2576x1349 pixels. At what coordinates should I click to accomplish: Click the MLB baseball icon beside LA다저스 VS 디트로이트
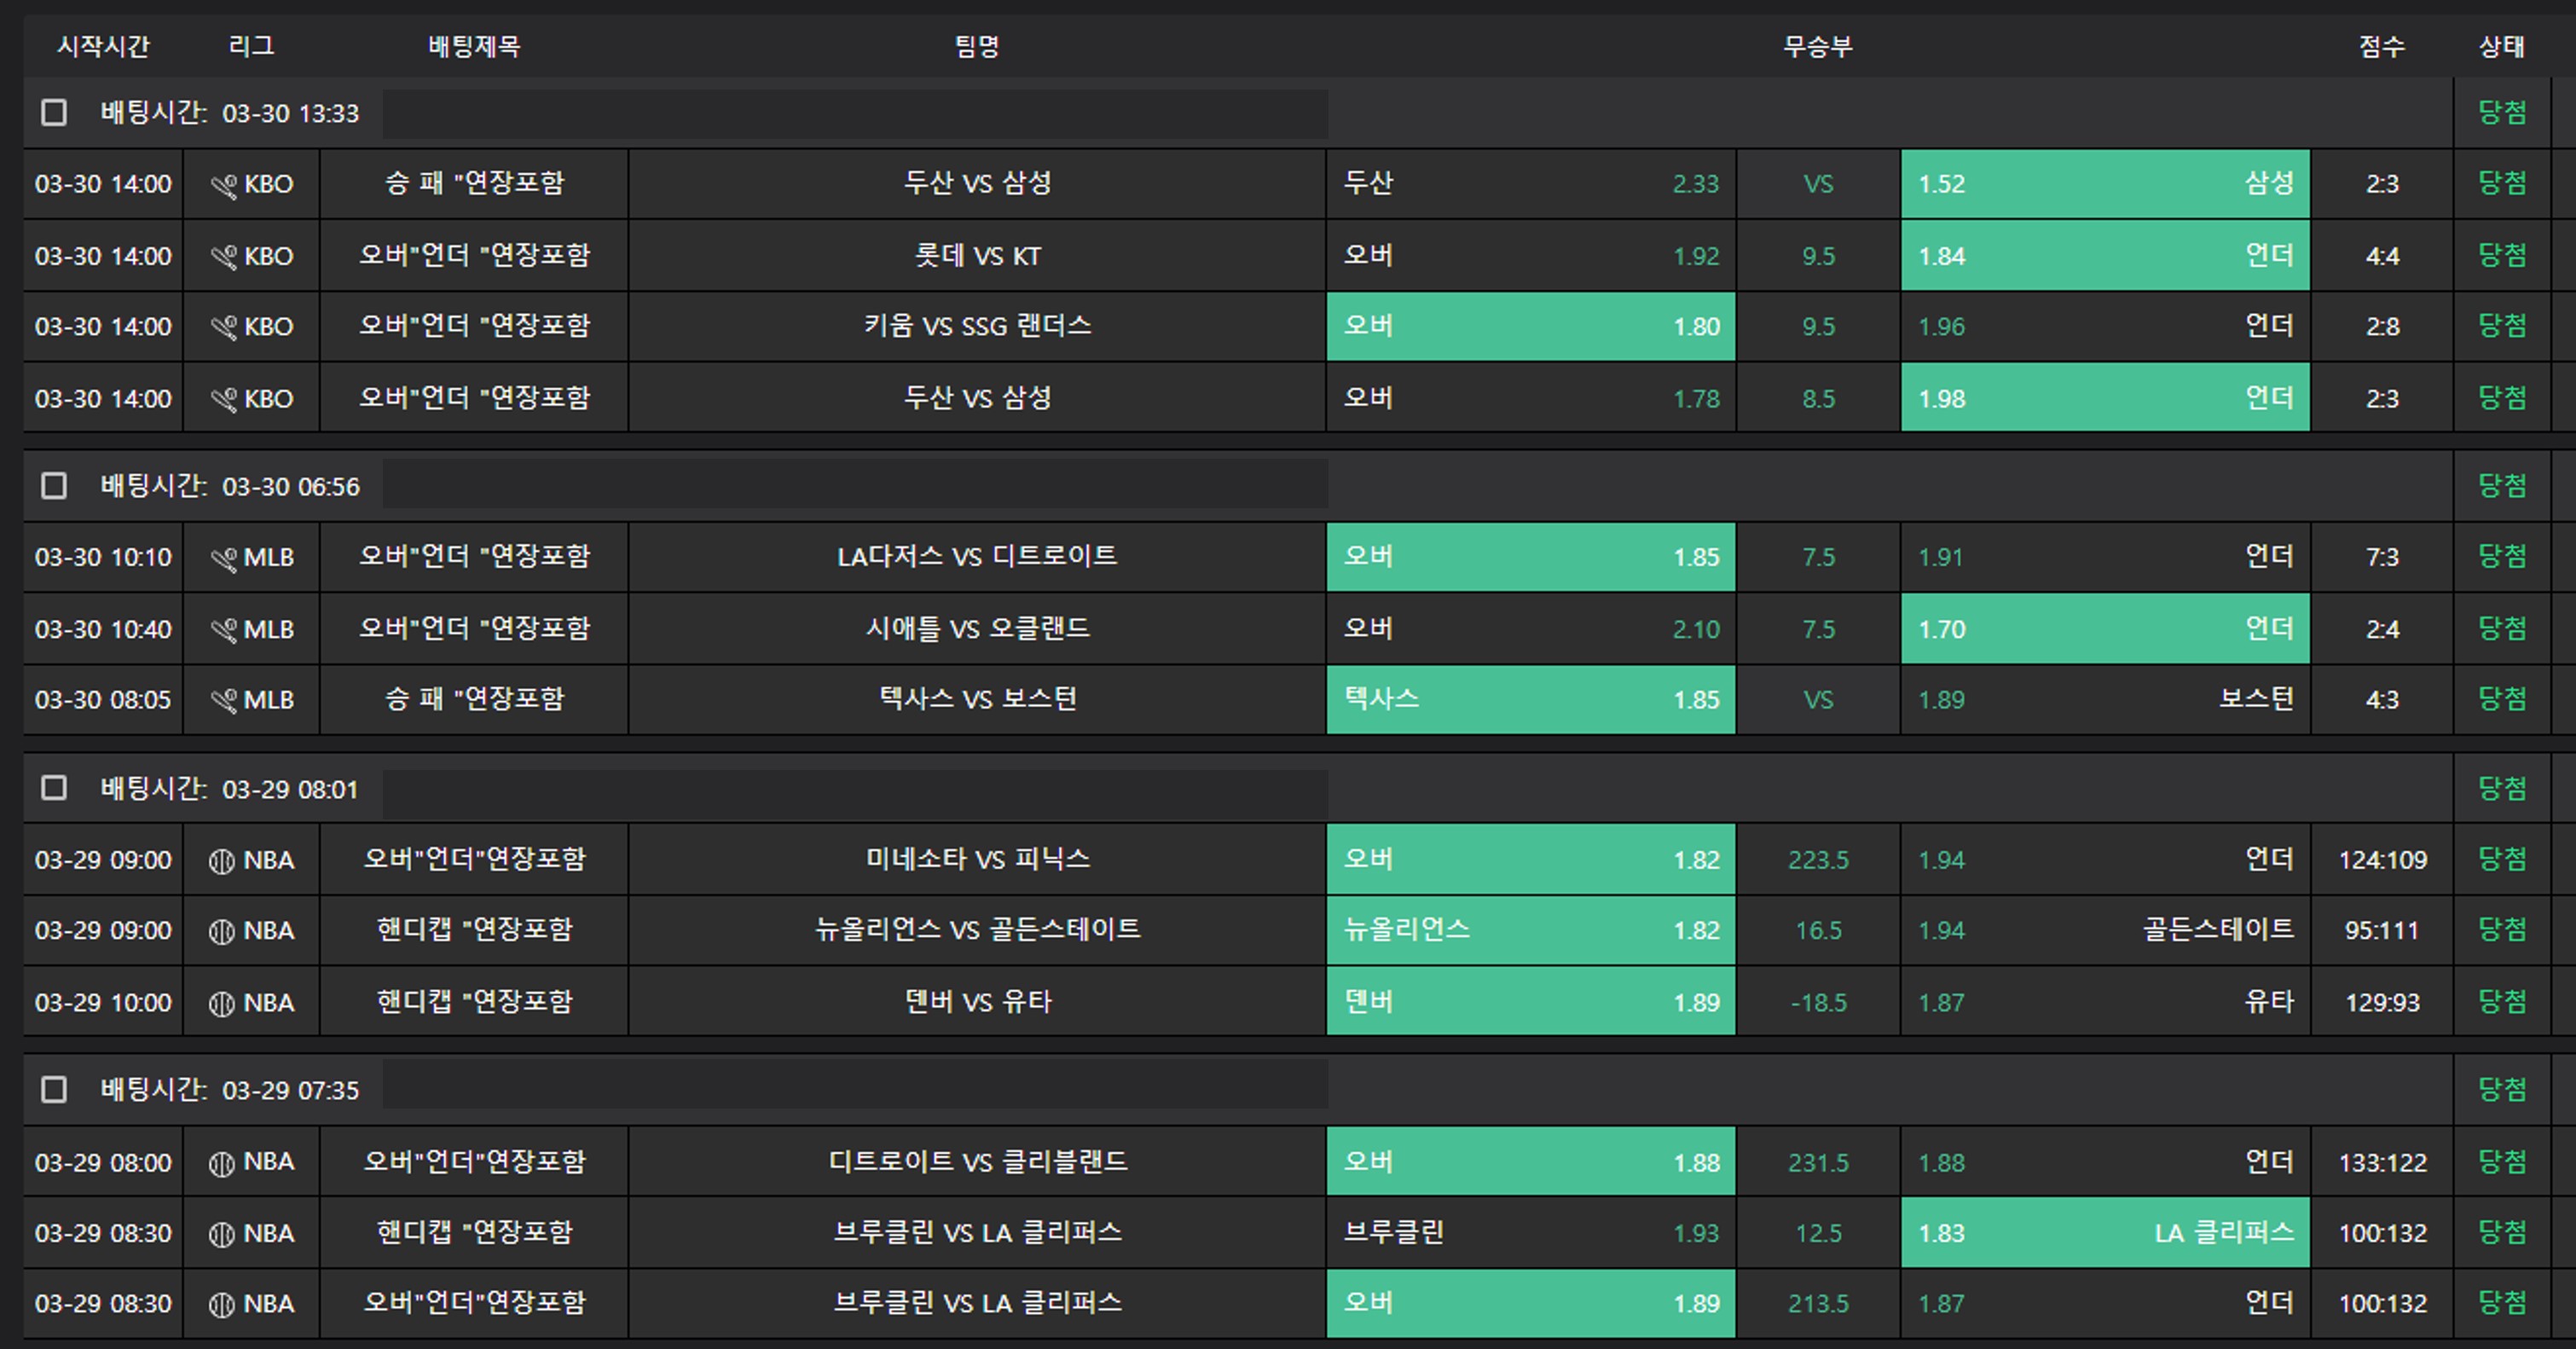pyautogui.click(x=224, y=558)
